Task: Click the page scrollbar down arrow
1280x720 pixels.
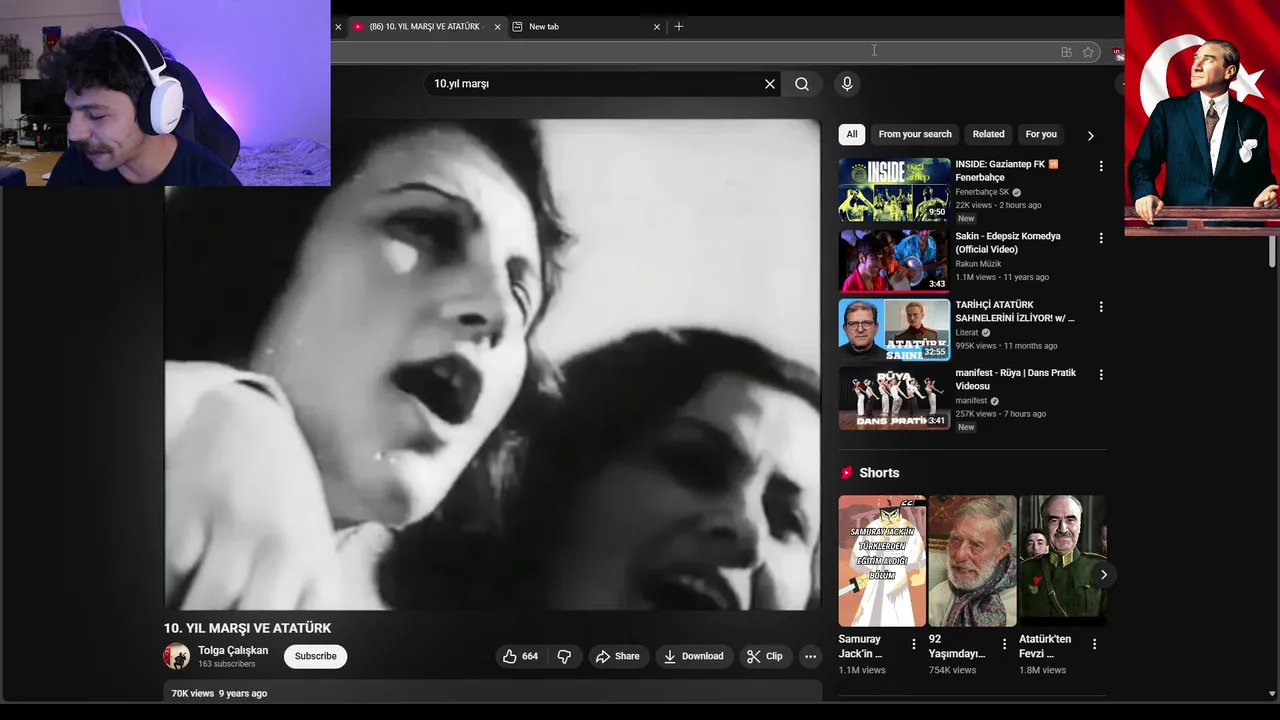Action: click(1272, 693)
